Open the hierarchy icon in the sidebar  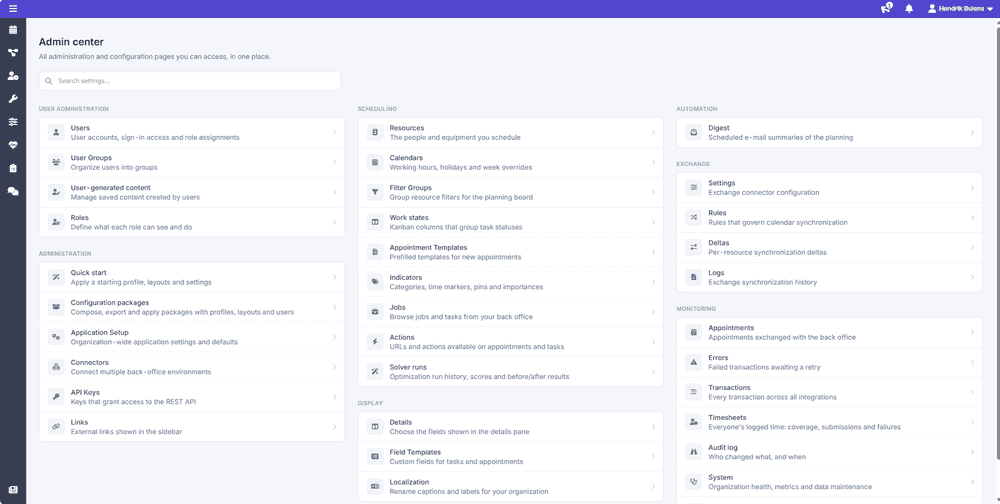coord(13,52)
